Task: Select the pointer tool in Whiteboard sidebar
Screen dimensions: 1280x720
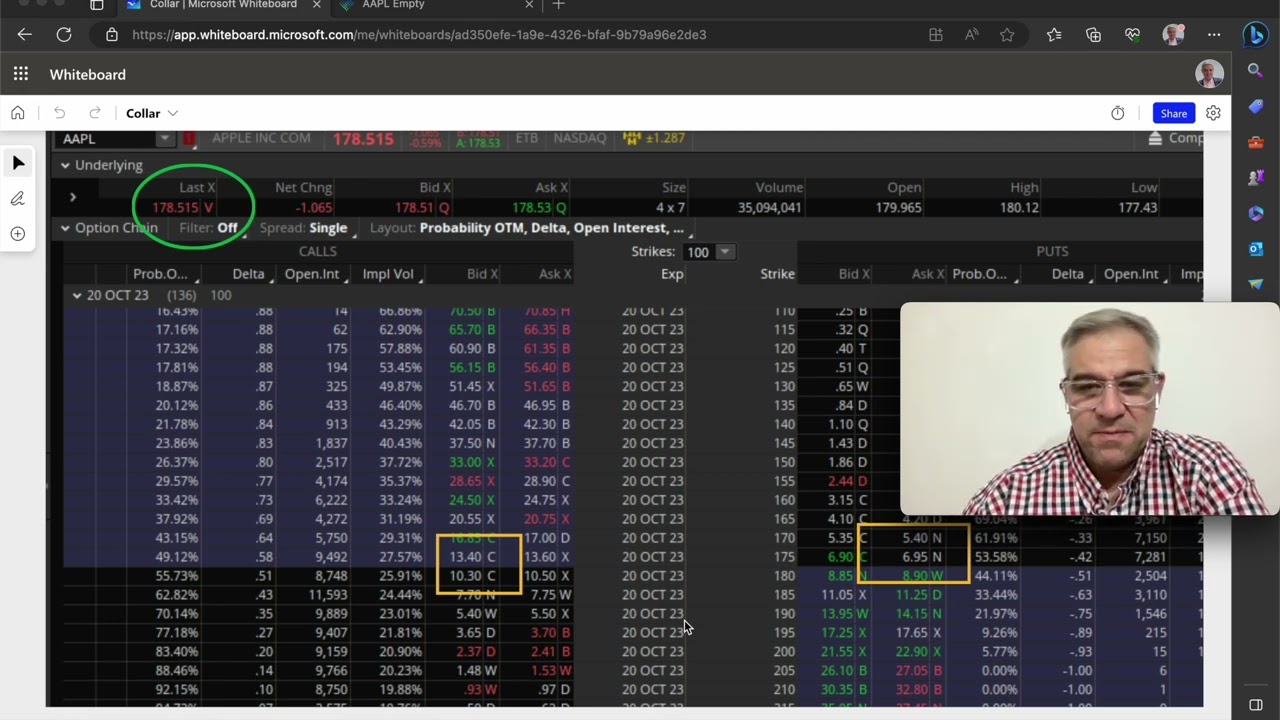Action: pos(18,163)
